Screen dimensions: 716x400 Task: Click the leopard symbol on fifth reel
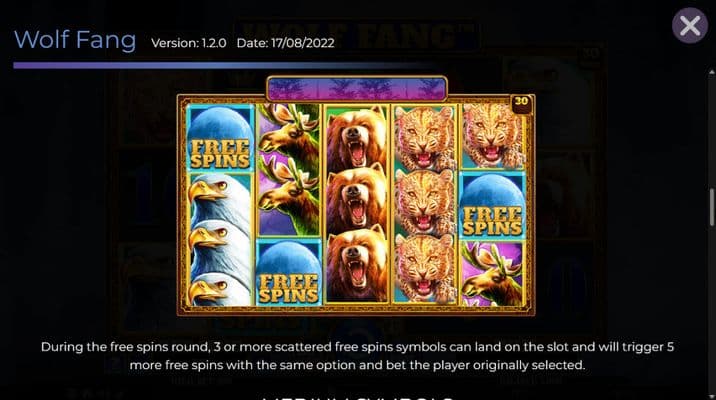point(493,137)
